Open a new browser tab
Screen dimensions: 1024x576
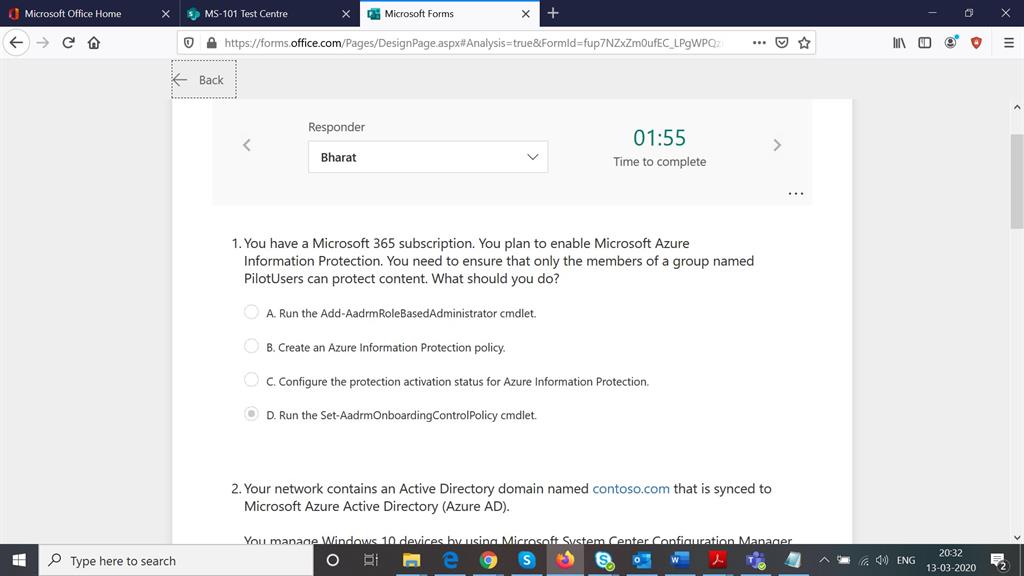553,13
